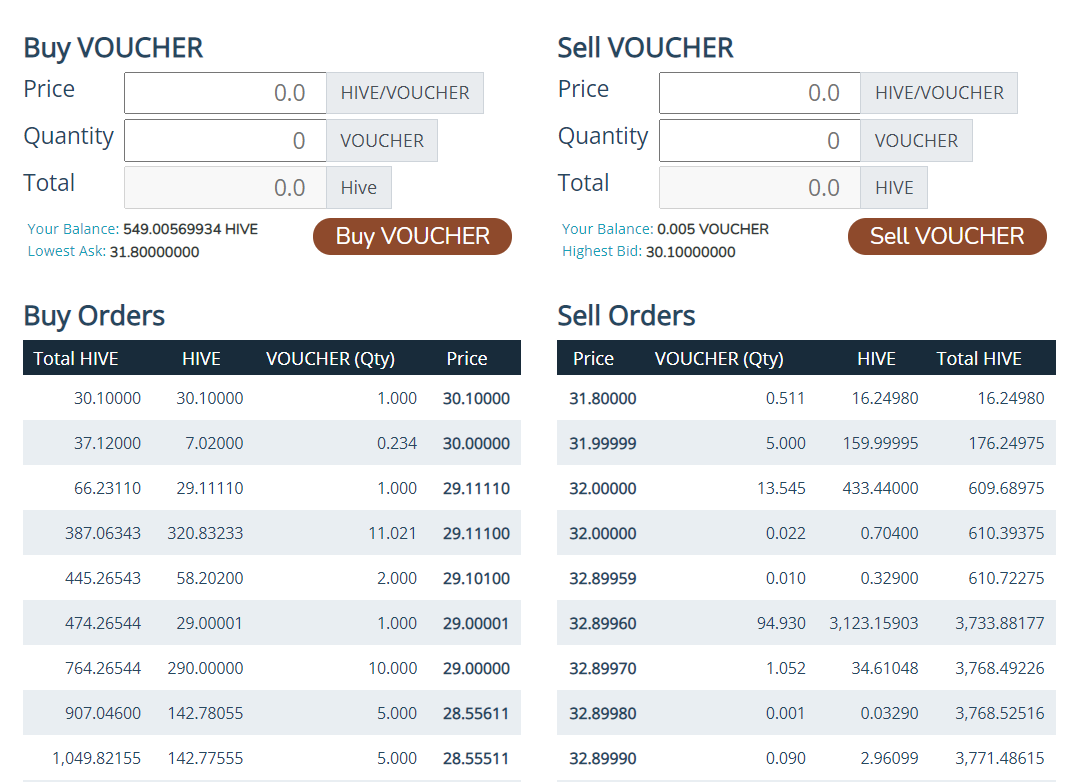Screen dimensions: 1079x782
Task: Click the Sell VOUCHER Total field
Action: pyautogui.click(x=760, y=187)
